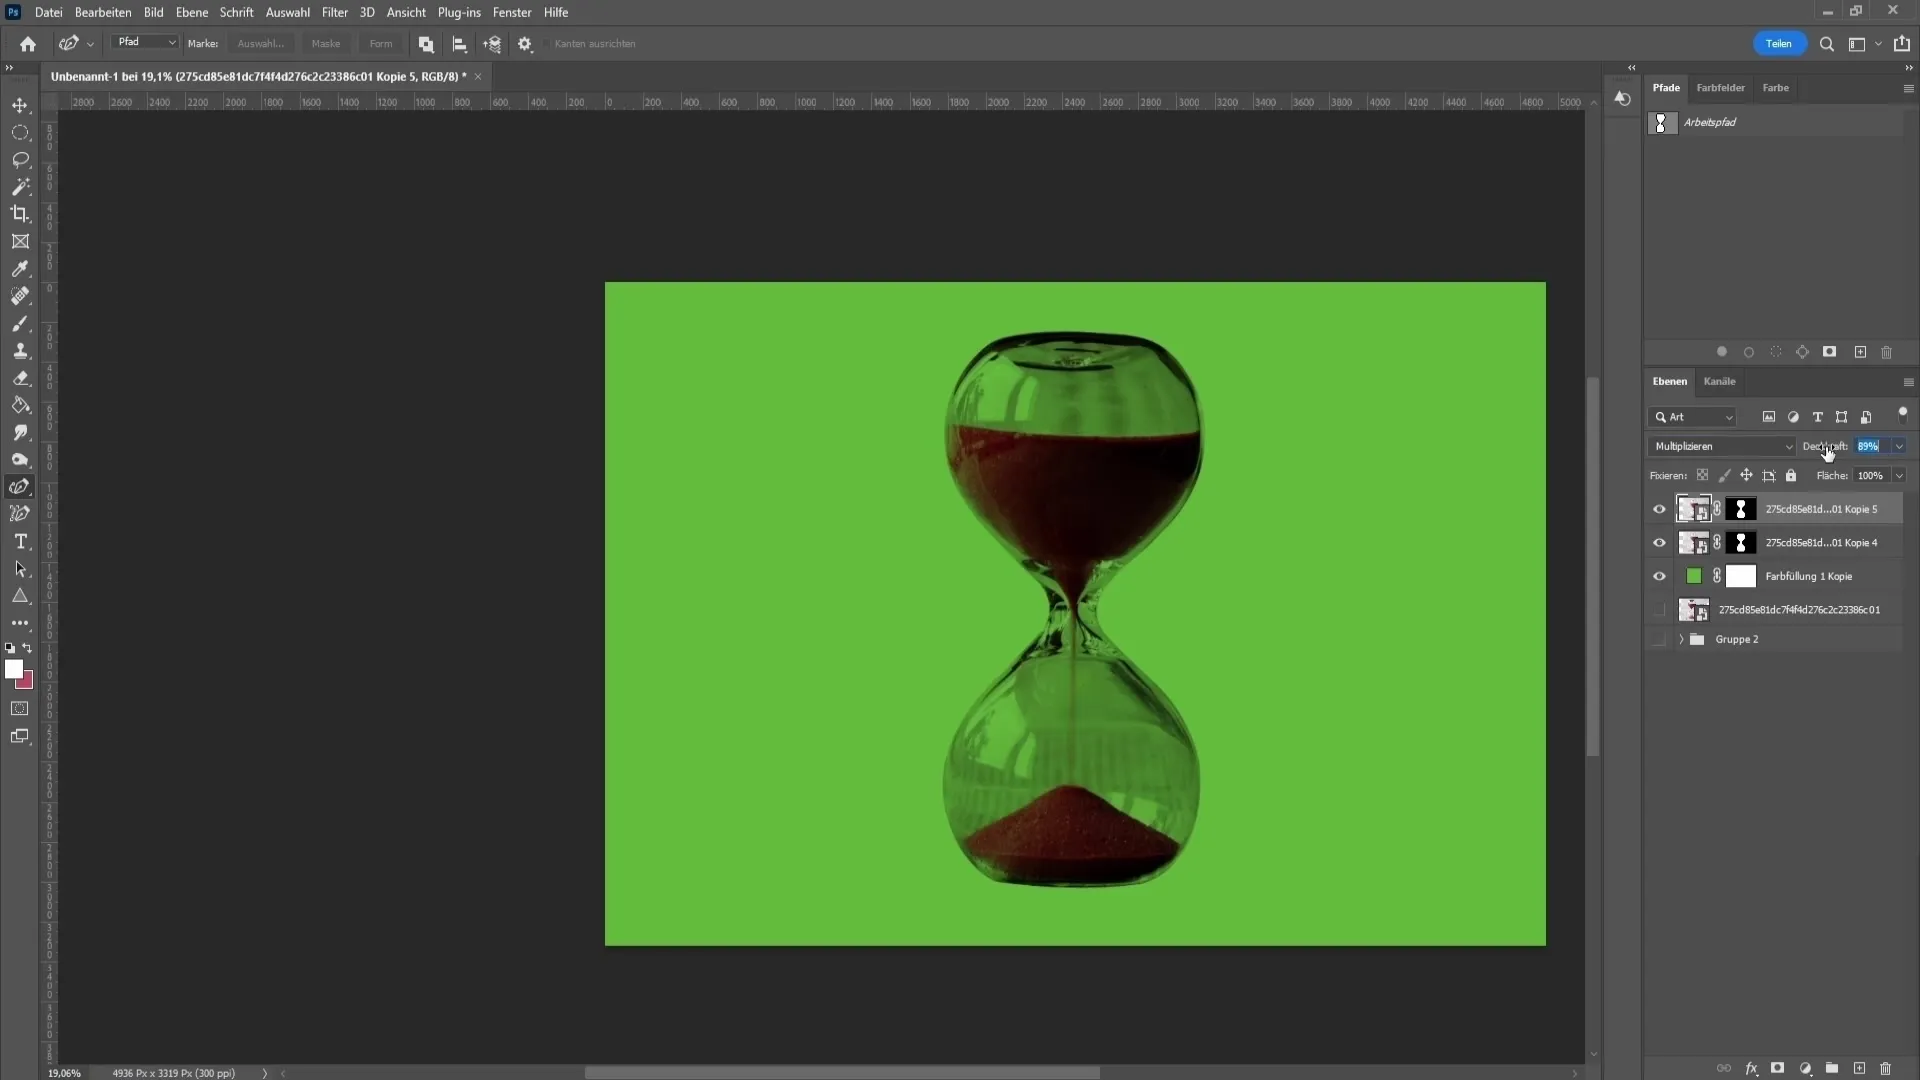Select the Triangle shape tool
The width and height of the screenshot is (1920, 1080).
(20, 596)
